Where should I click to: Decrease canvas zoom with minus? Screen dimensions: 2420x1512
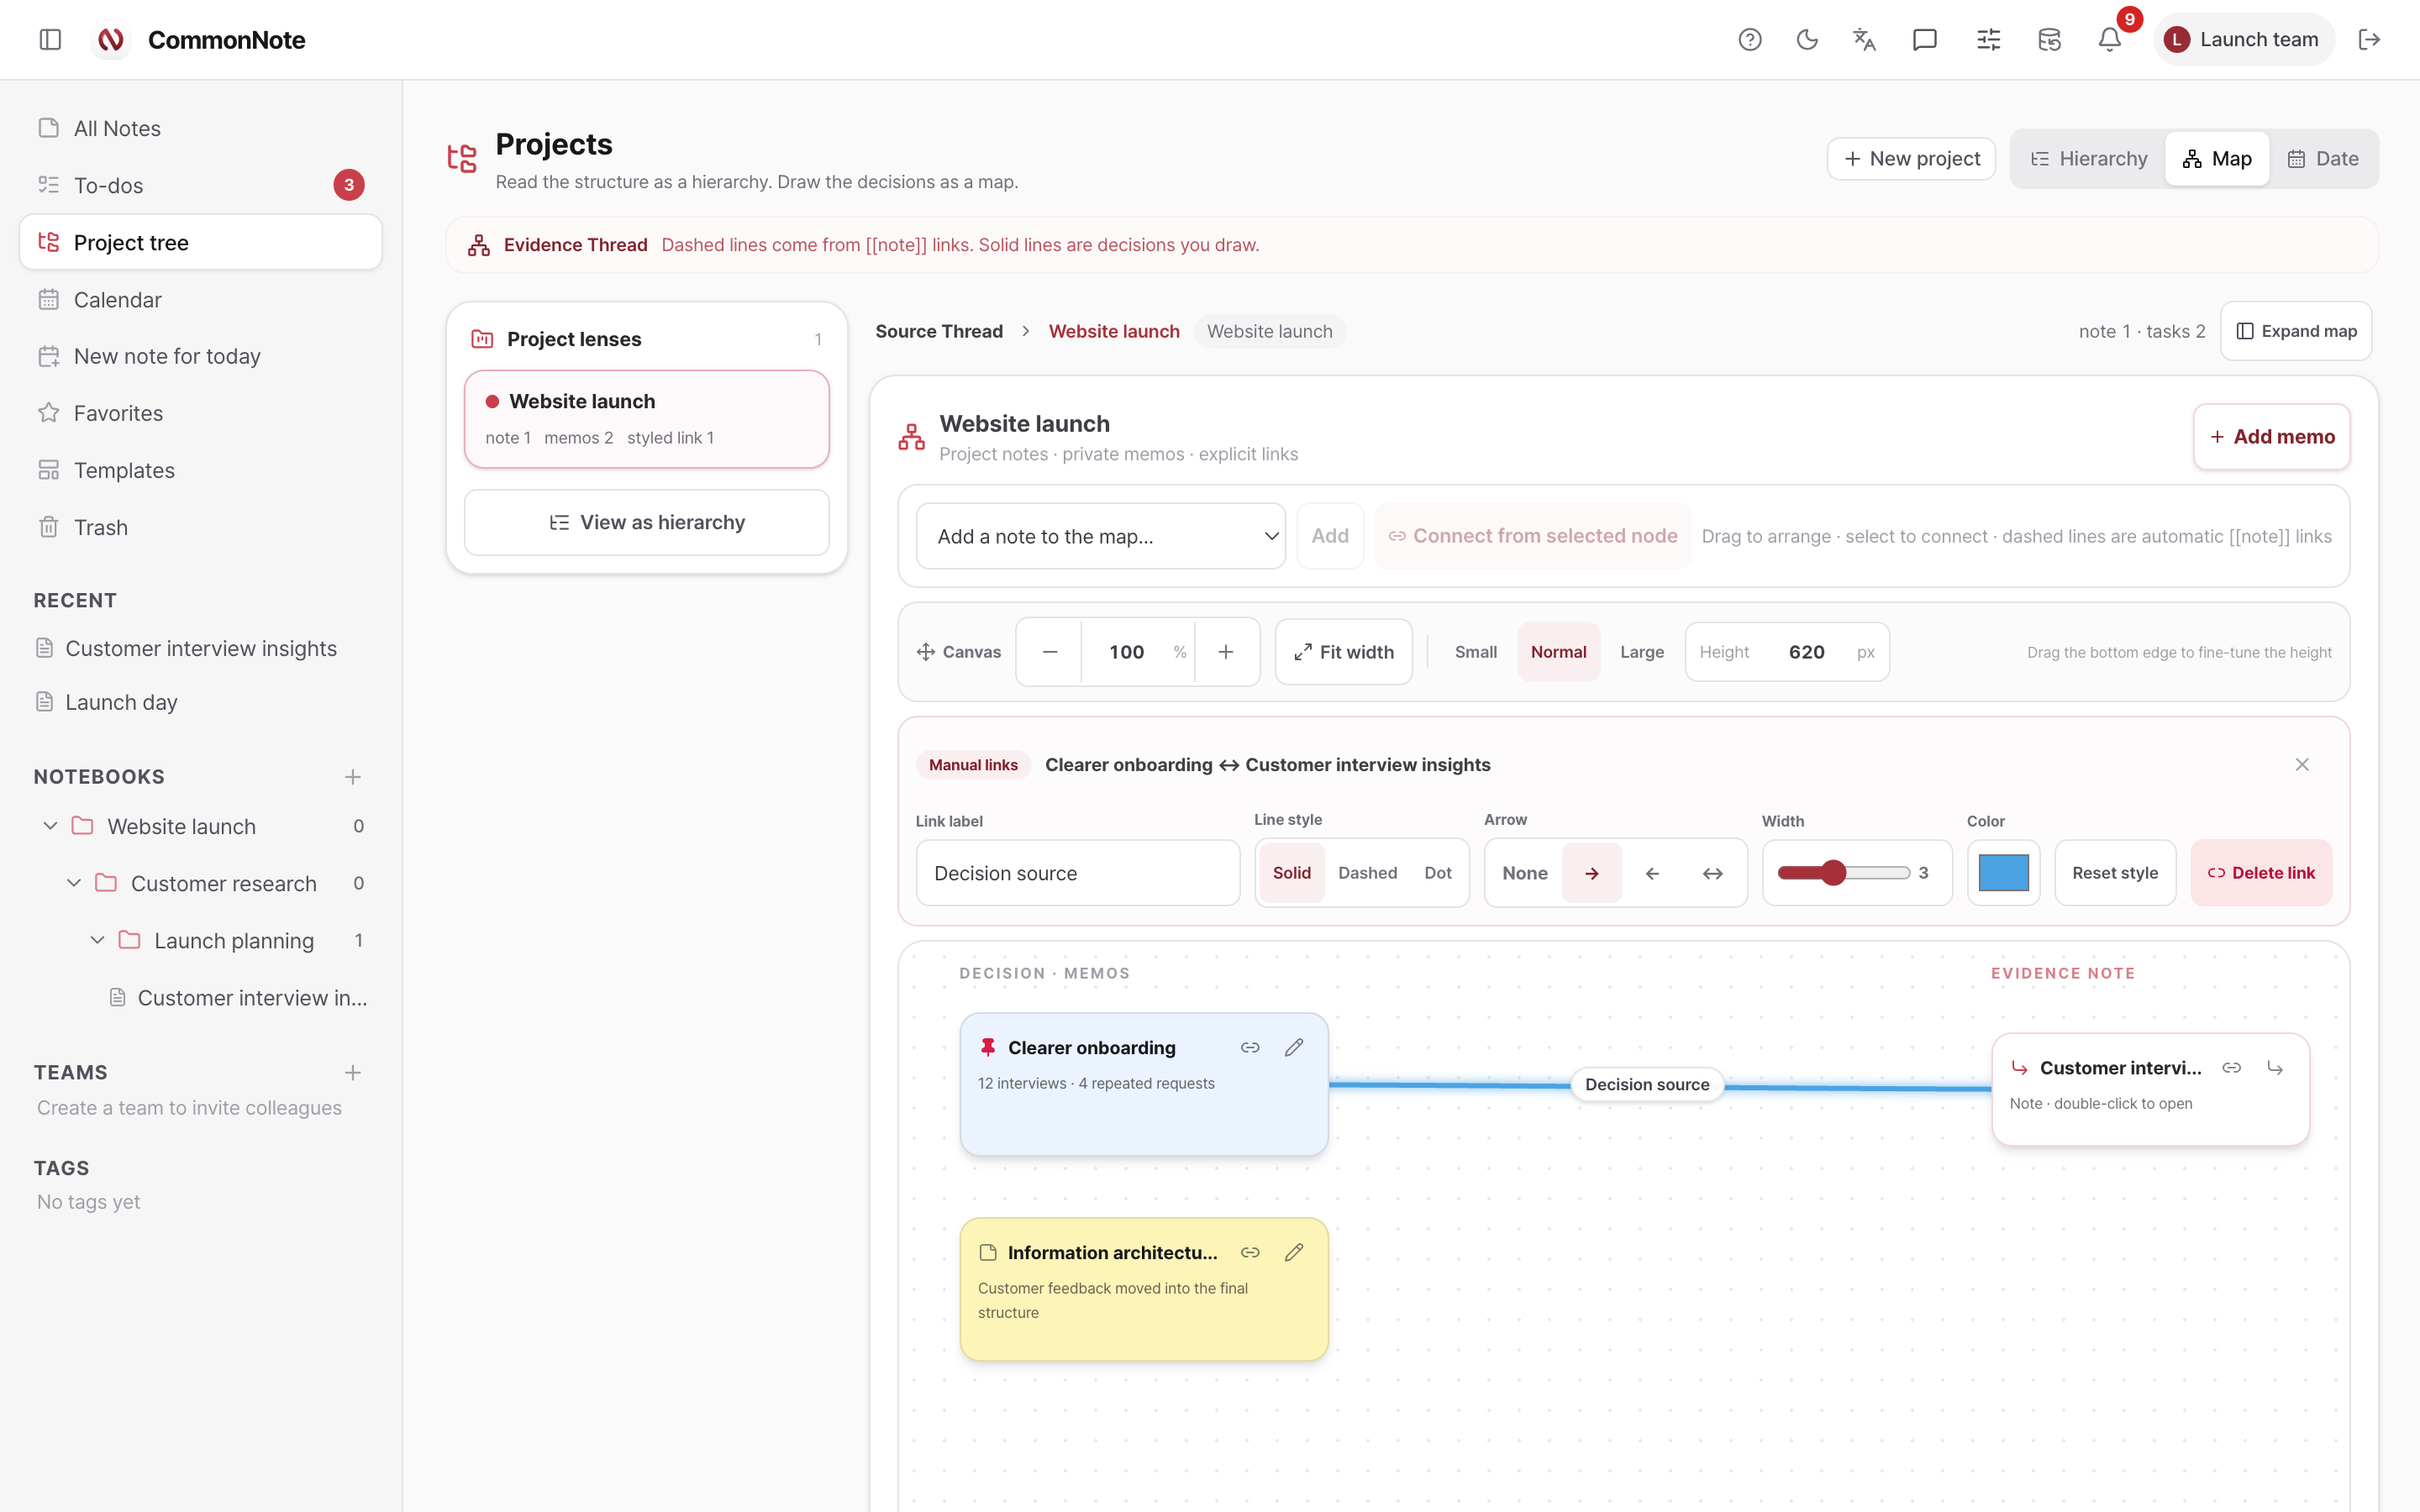(1050, 652)
